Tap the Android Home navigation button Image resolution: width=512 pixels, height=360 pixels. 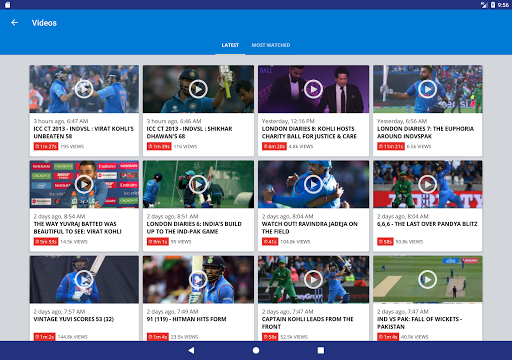tap(256, 350)
